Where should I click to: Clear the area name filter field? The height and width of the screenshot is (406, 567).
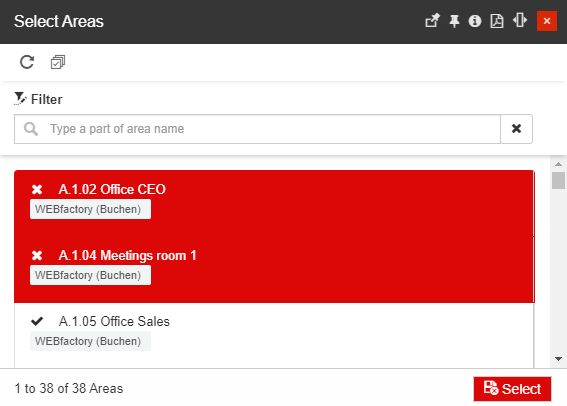[516, 129]
